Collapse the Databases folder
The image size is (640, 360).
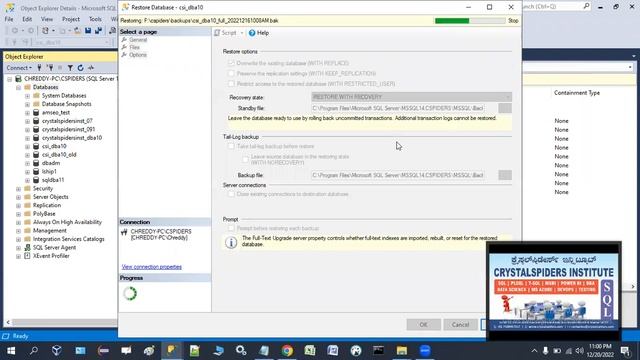[18, 87]
